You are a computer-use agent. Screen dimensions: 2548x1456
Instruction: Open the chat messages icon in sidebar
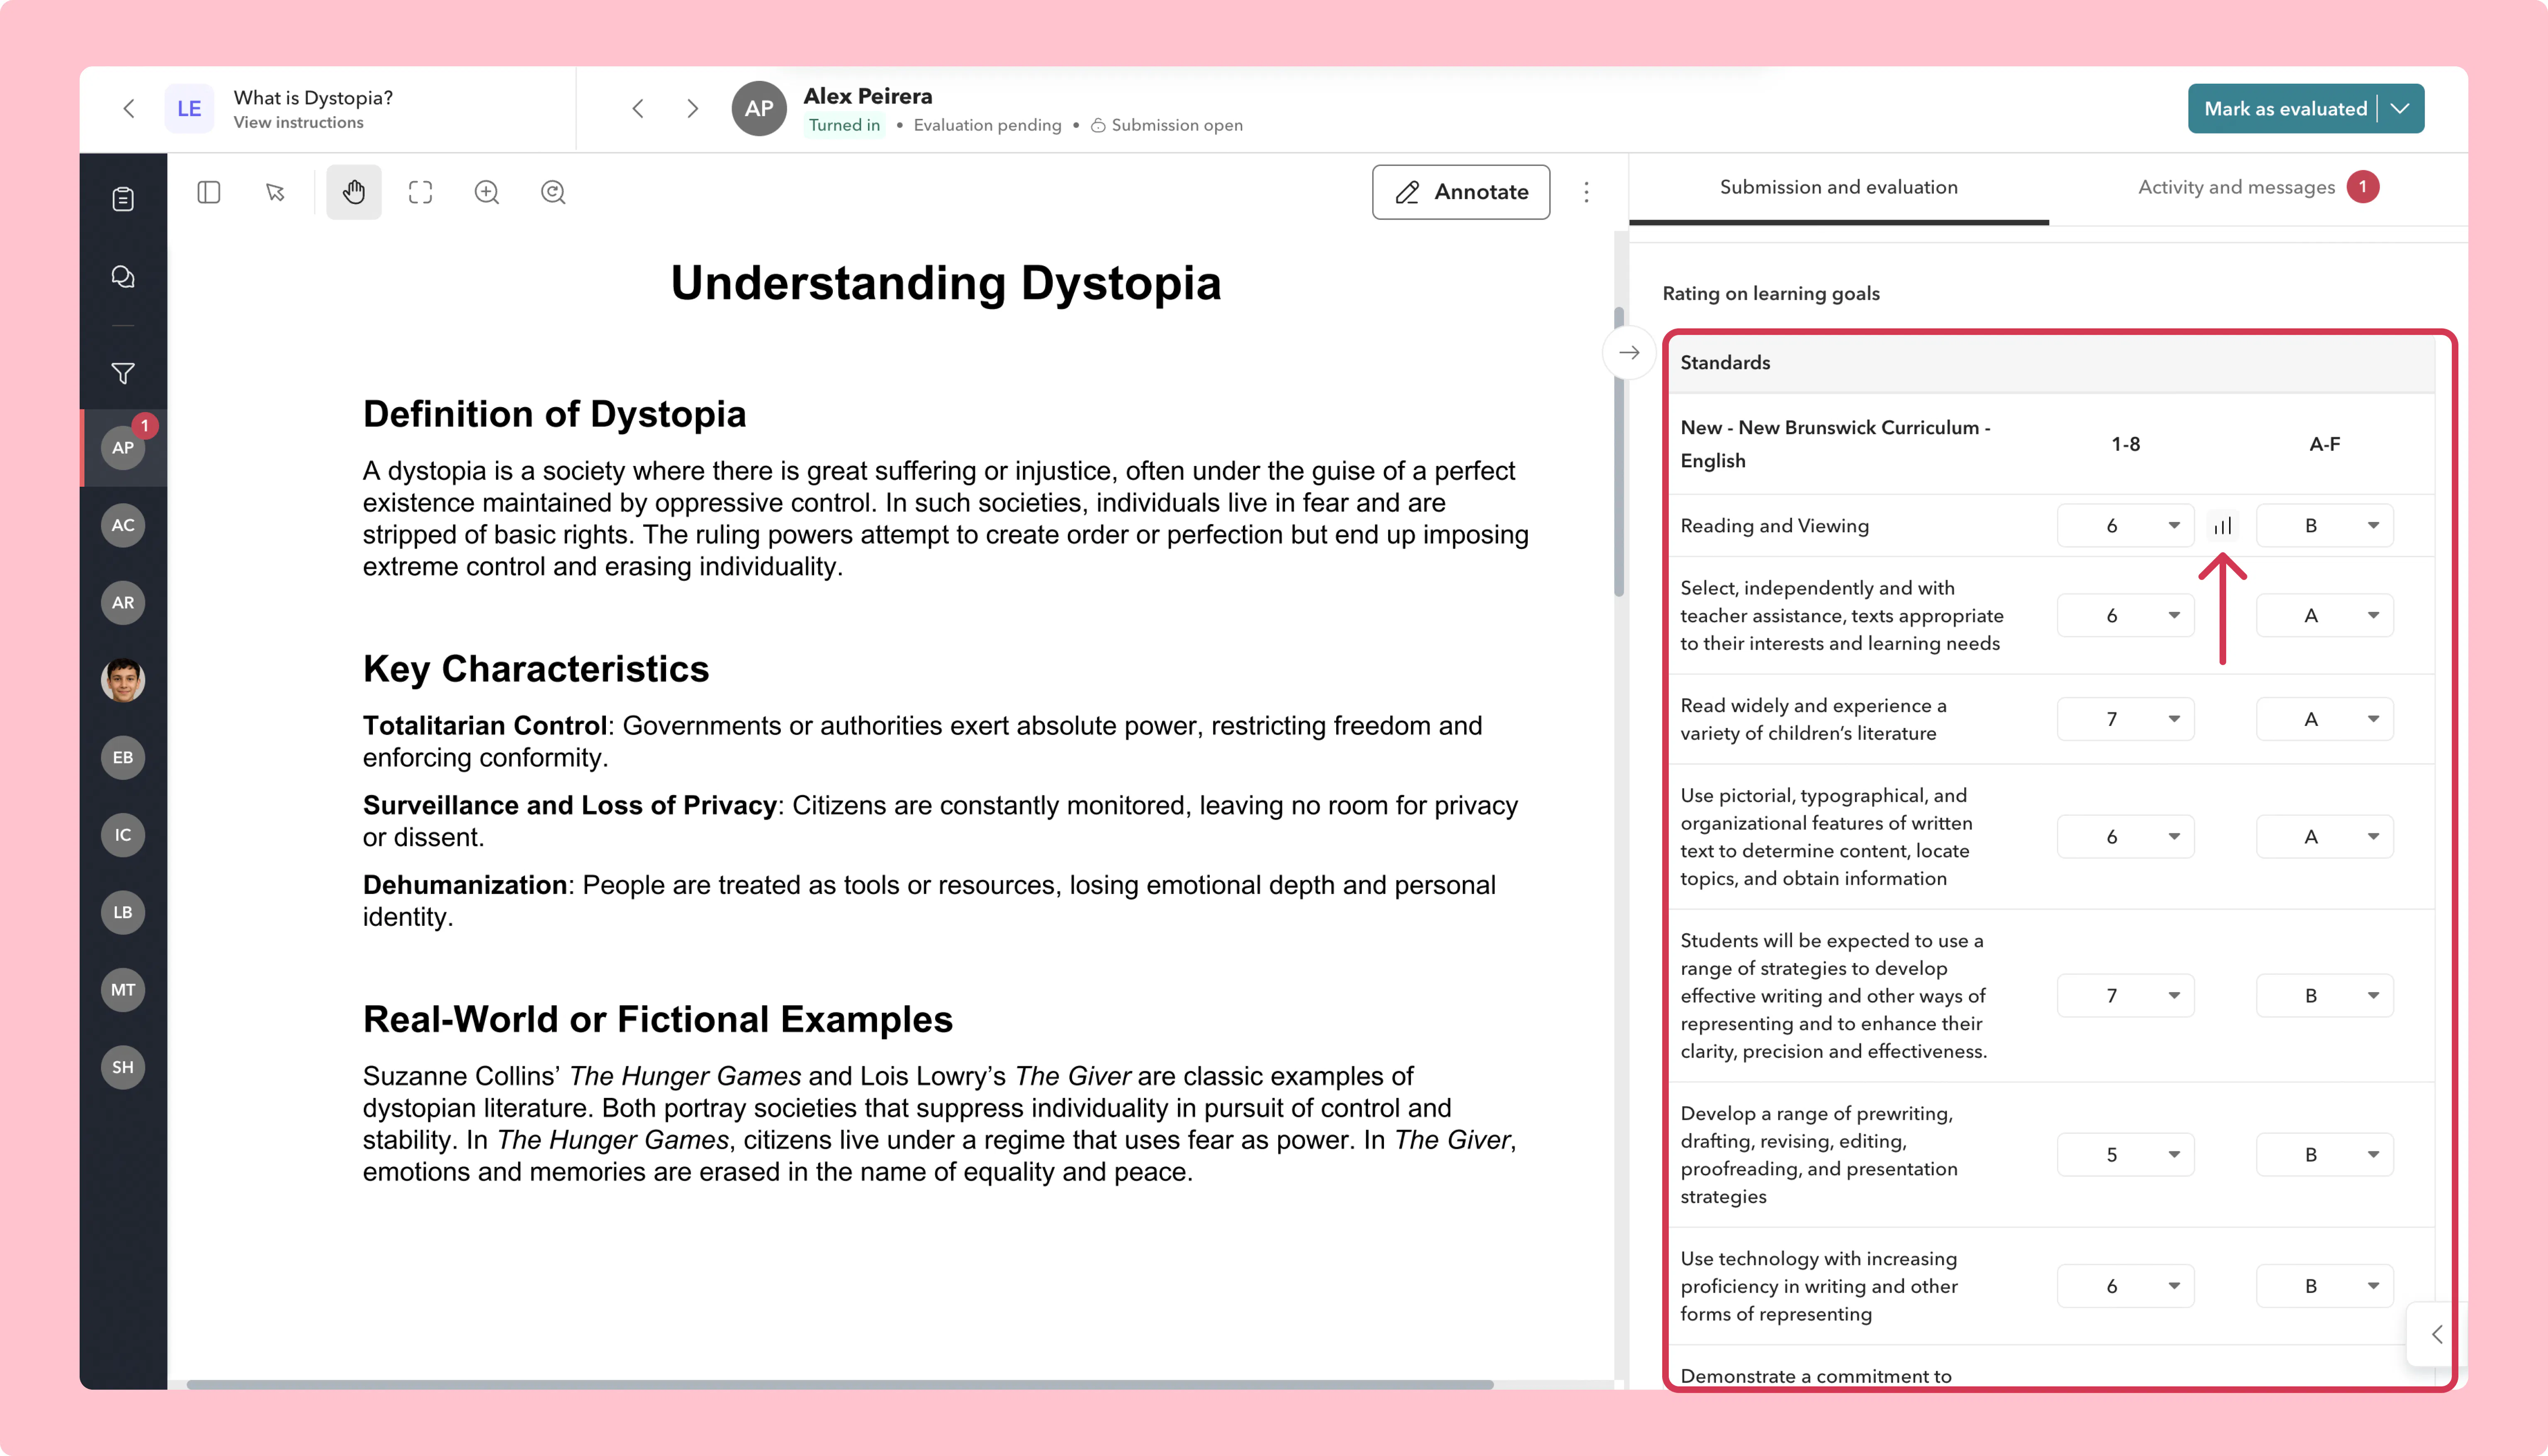(123, 277)
